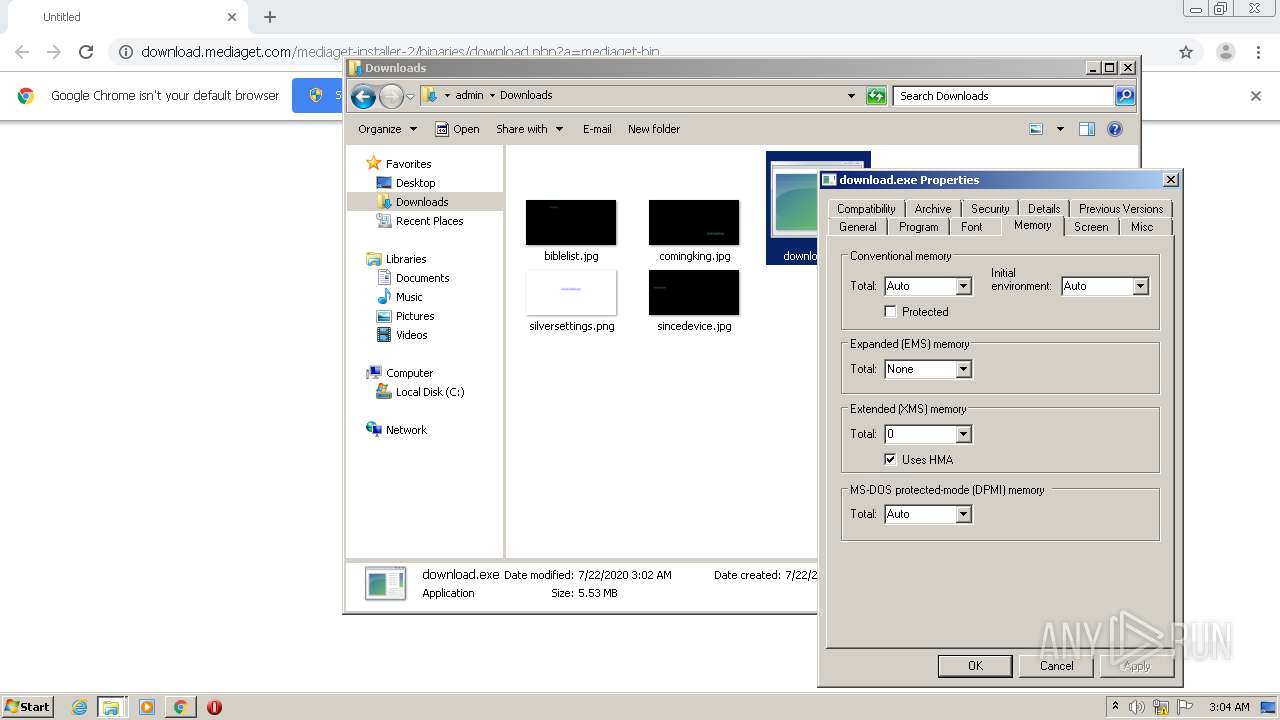Open Expanded (EMS) memory Total dropdown

point(963,369)
